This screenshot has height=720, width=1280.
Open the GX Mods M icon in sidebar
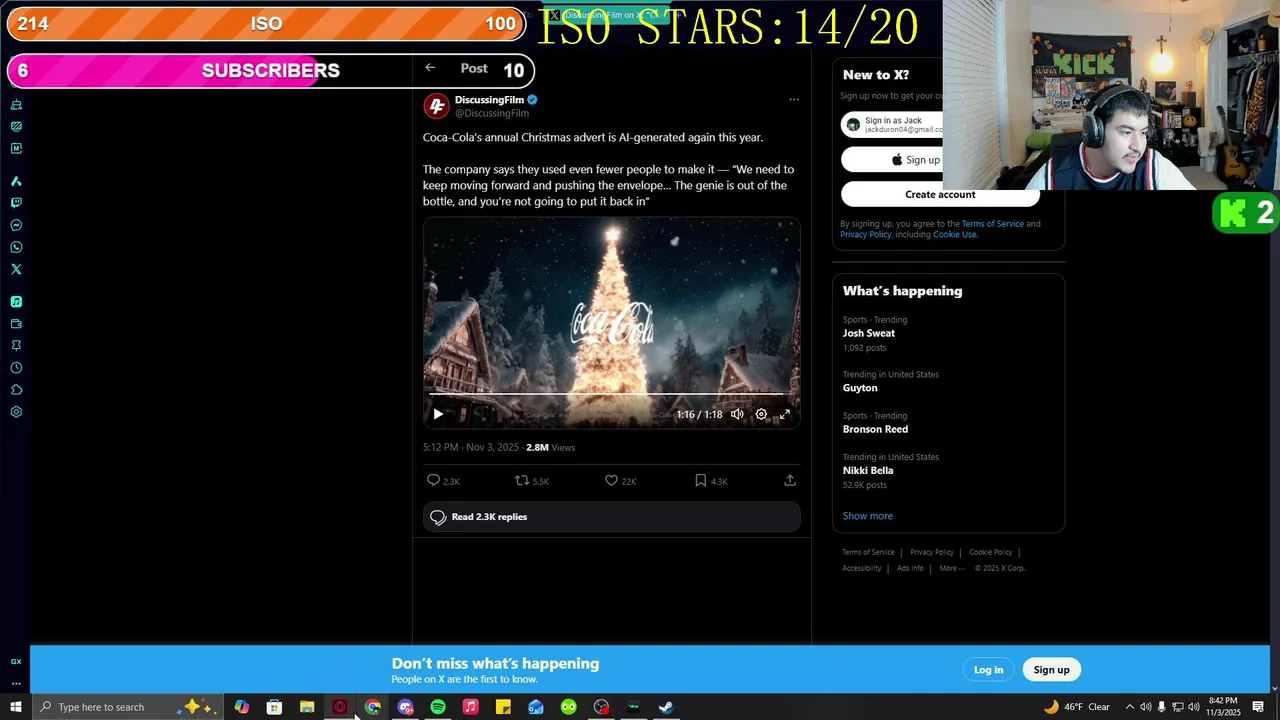click(16, 149)
